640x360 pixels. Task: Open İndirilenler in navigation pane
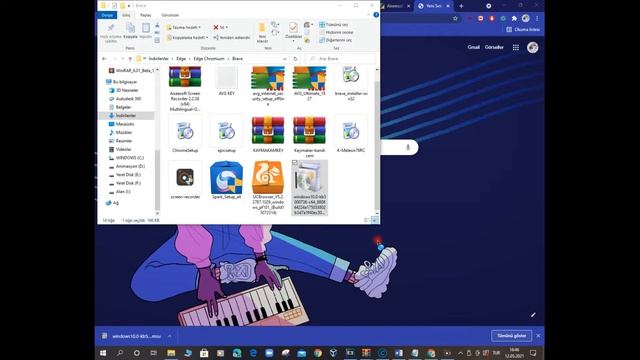pos(126,116)
